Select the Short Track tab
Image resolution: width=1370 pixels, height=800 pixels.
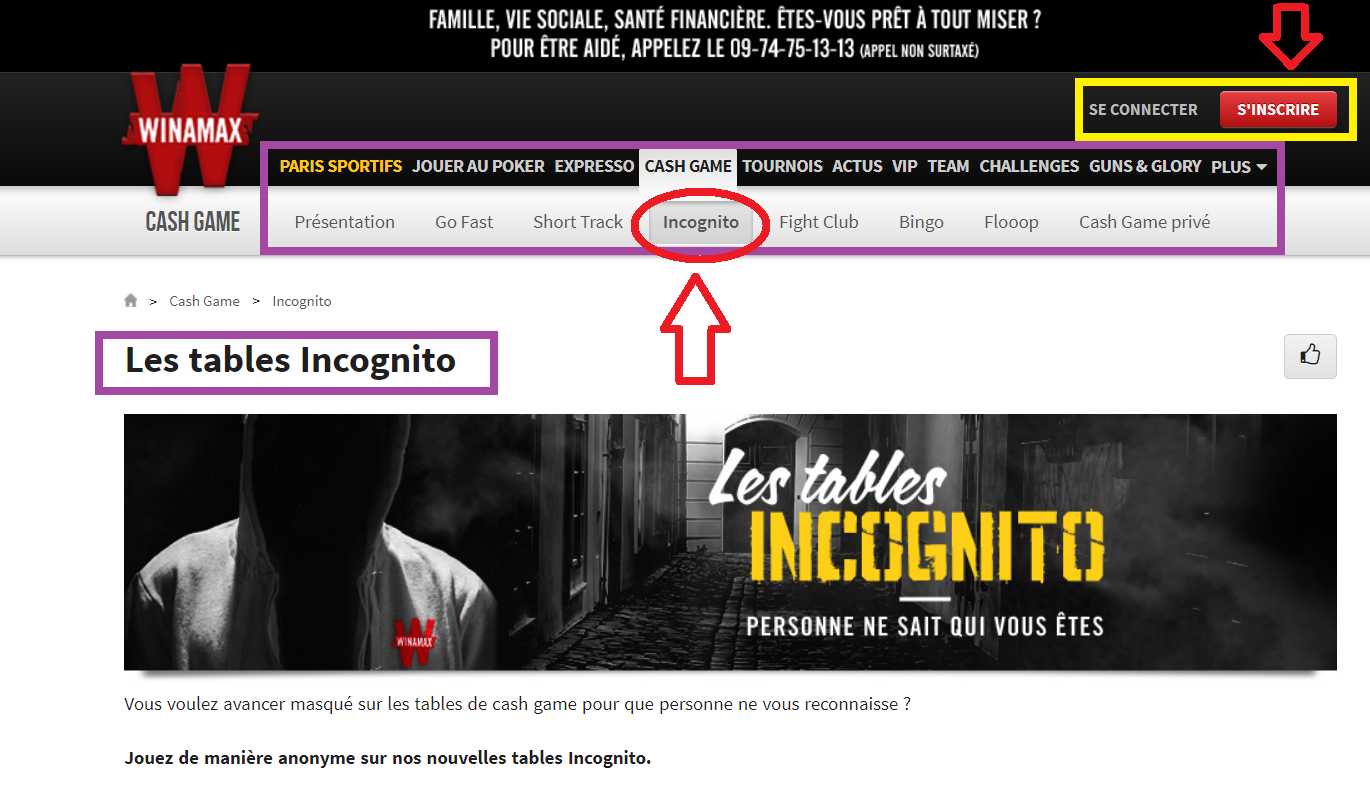tap(578, 222)
